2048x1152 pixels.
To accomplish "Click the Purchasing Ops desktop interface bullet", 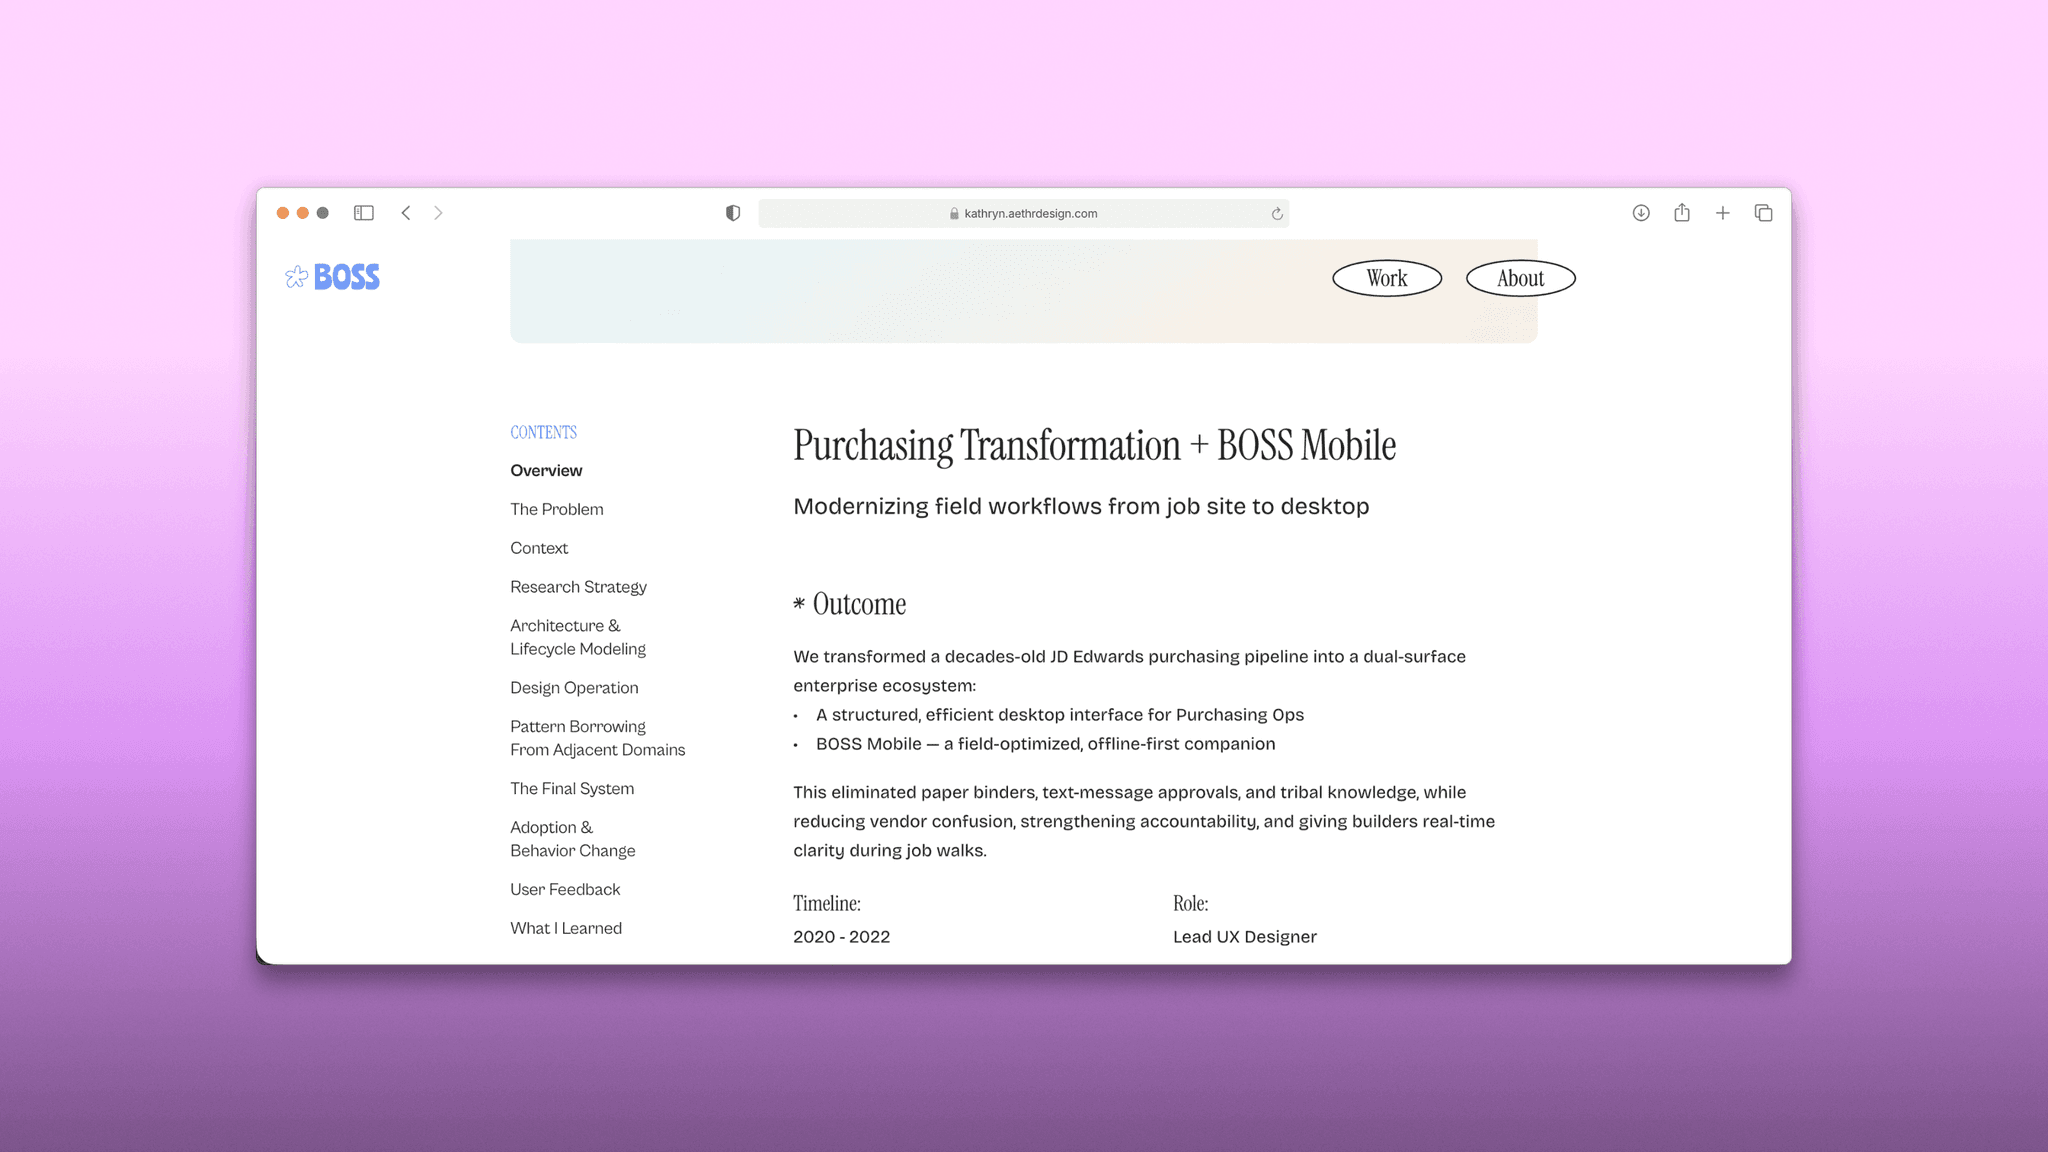I will pyautogui.click(x=1060, y=715).
